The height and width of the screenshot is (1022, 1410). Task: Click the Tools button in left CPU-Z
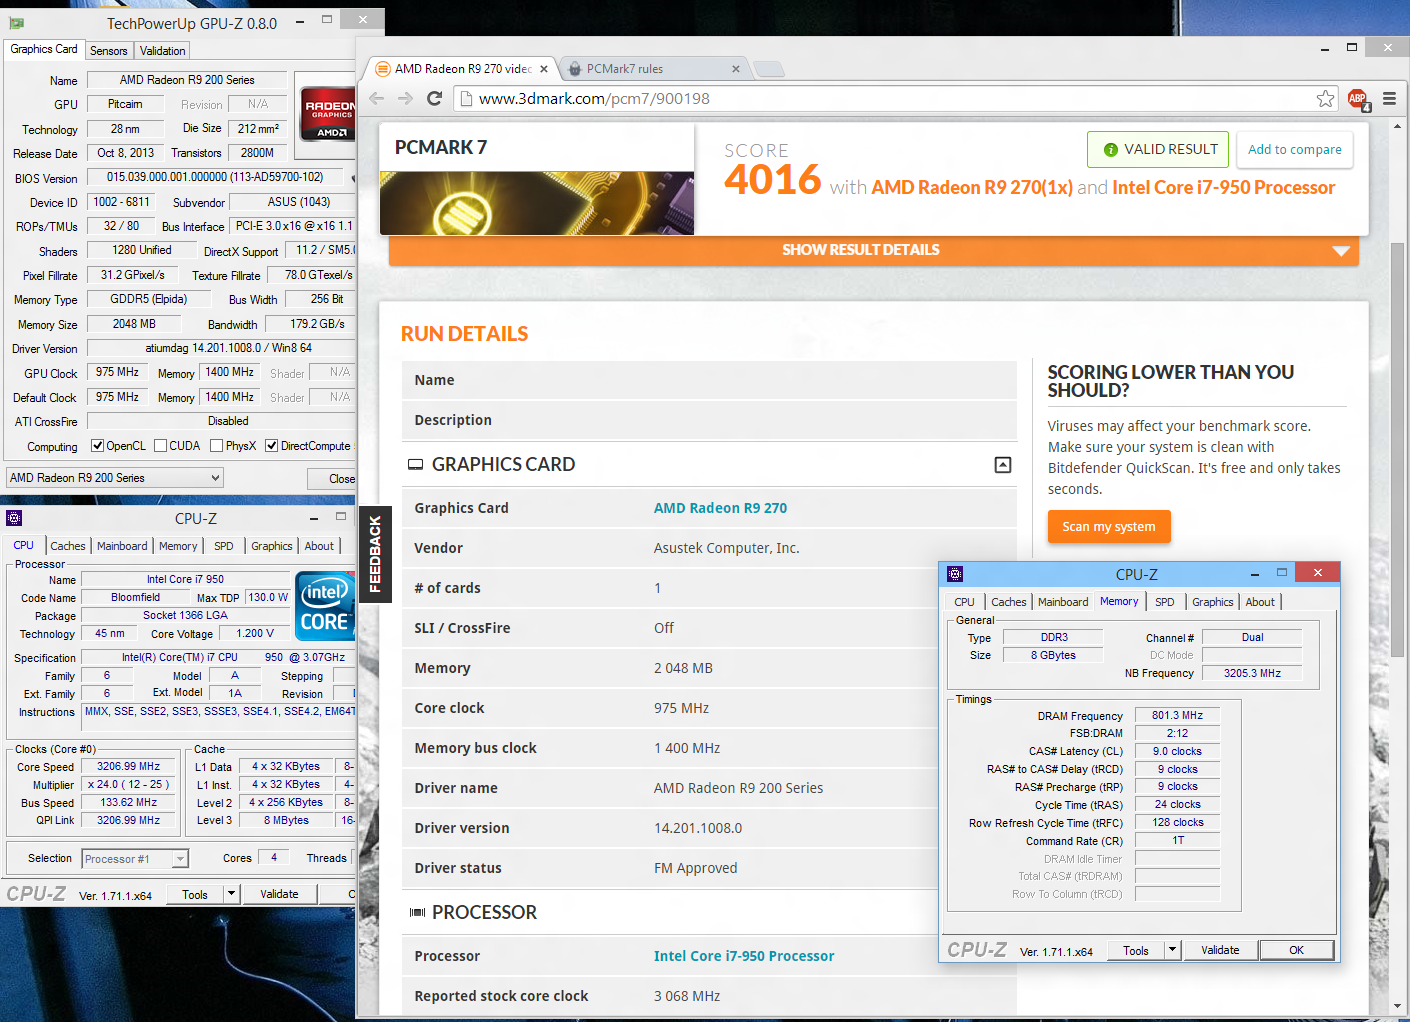195,894
